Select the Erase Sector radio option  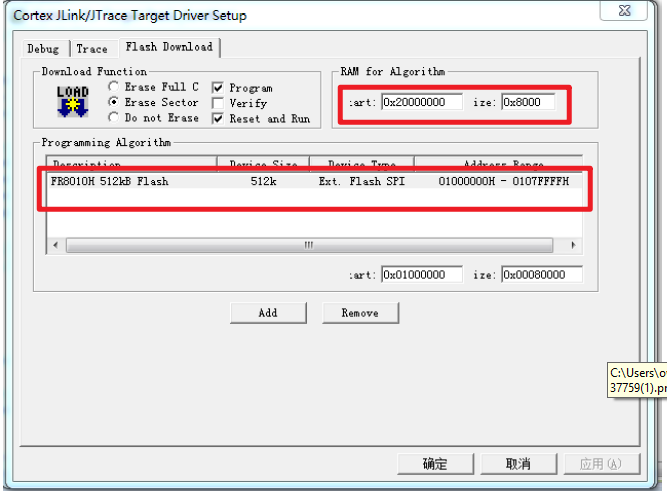click(114, 102)
